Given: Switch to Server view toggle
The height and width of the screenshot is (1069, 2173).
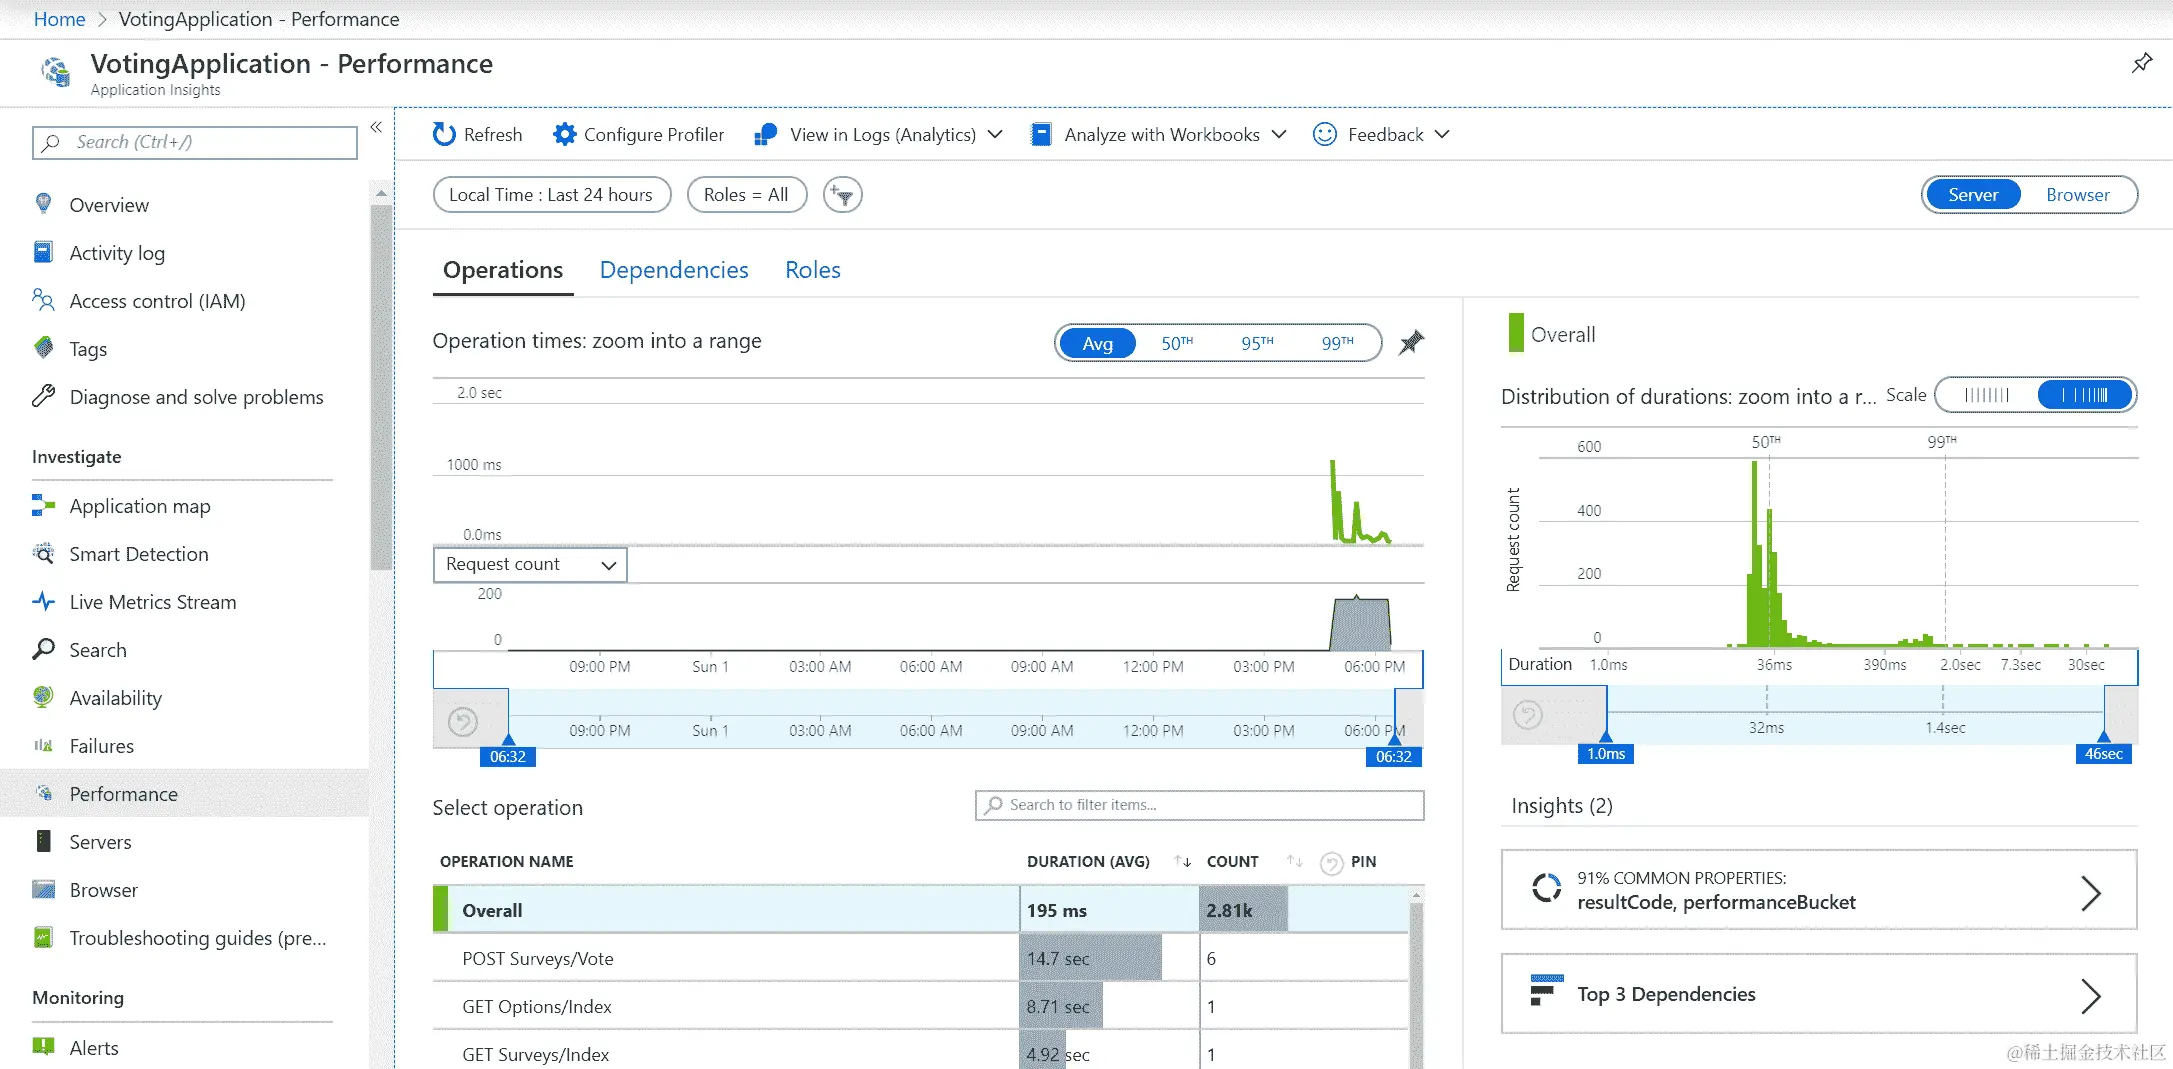Looking at the screenshot, I should pyautogui.click(x=1972, y=195).
